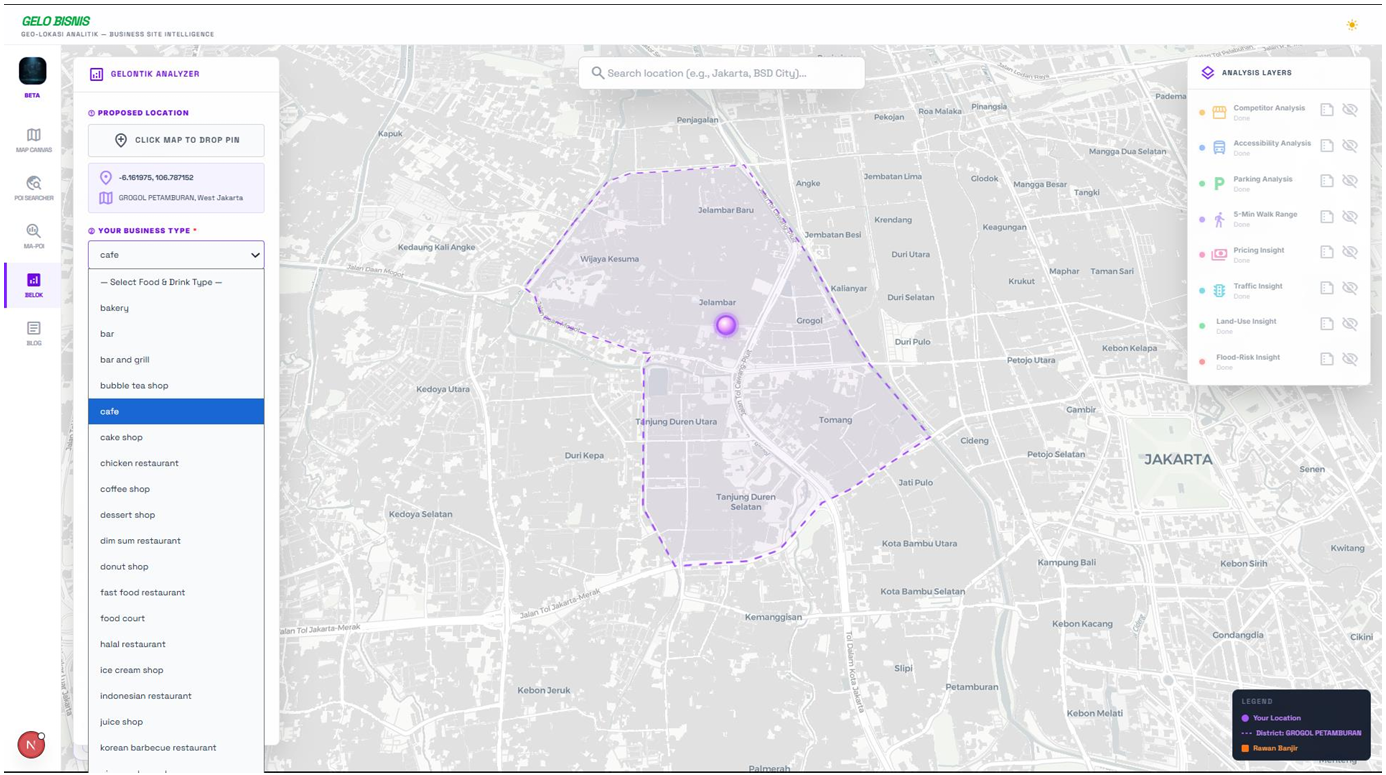1386x775 pixels.
Task: Click the purple location pin on the map
Action: (x=726, y=325)
